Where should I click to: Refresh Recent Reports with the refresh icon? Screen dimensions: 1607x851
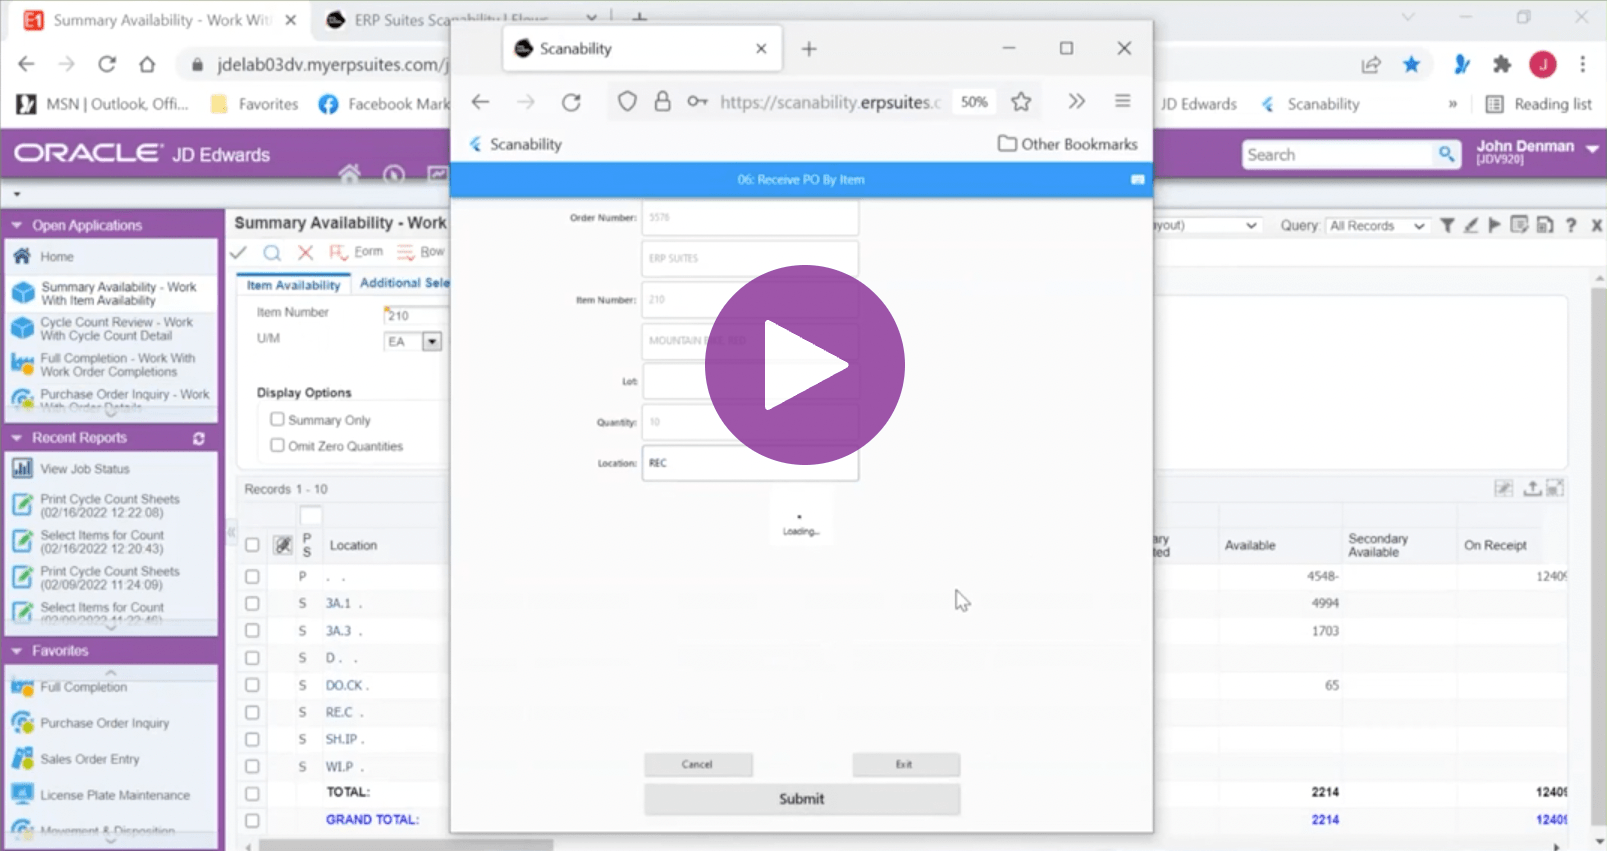[x=199, y=438]
